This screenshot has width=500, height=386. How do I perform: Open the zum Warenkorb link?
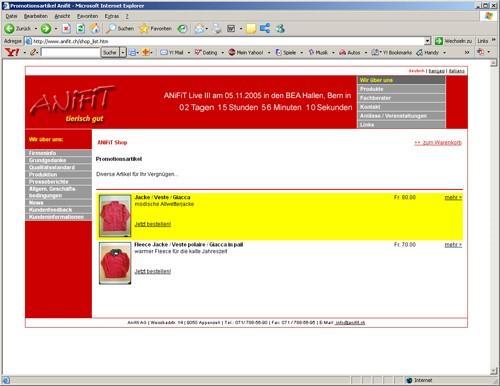[x=438, y=143]
